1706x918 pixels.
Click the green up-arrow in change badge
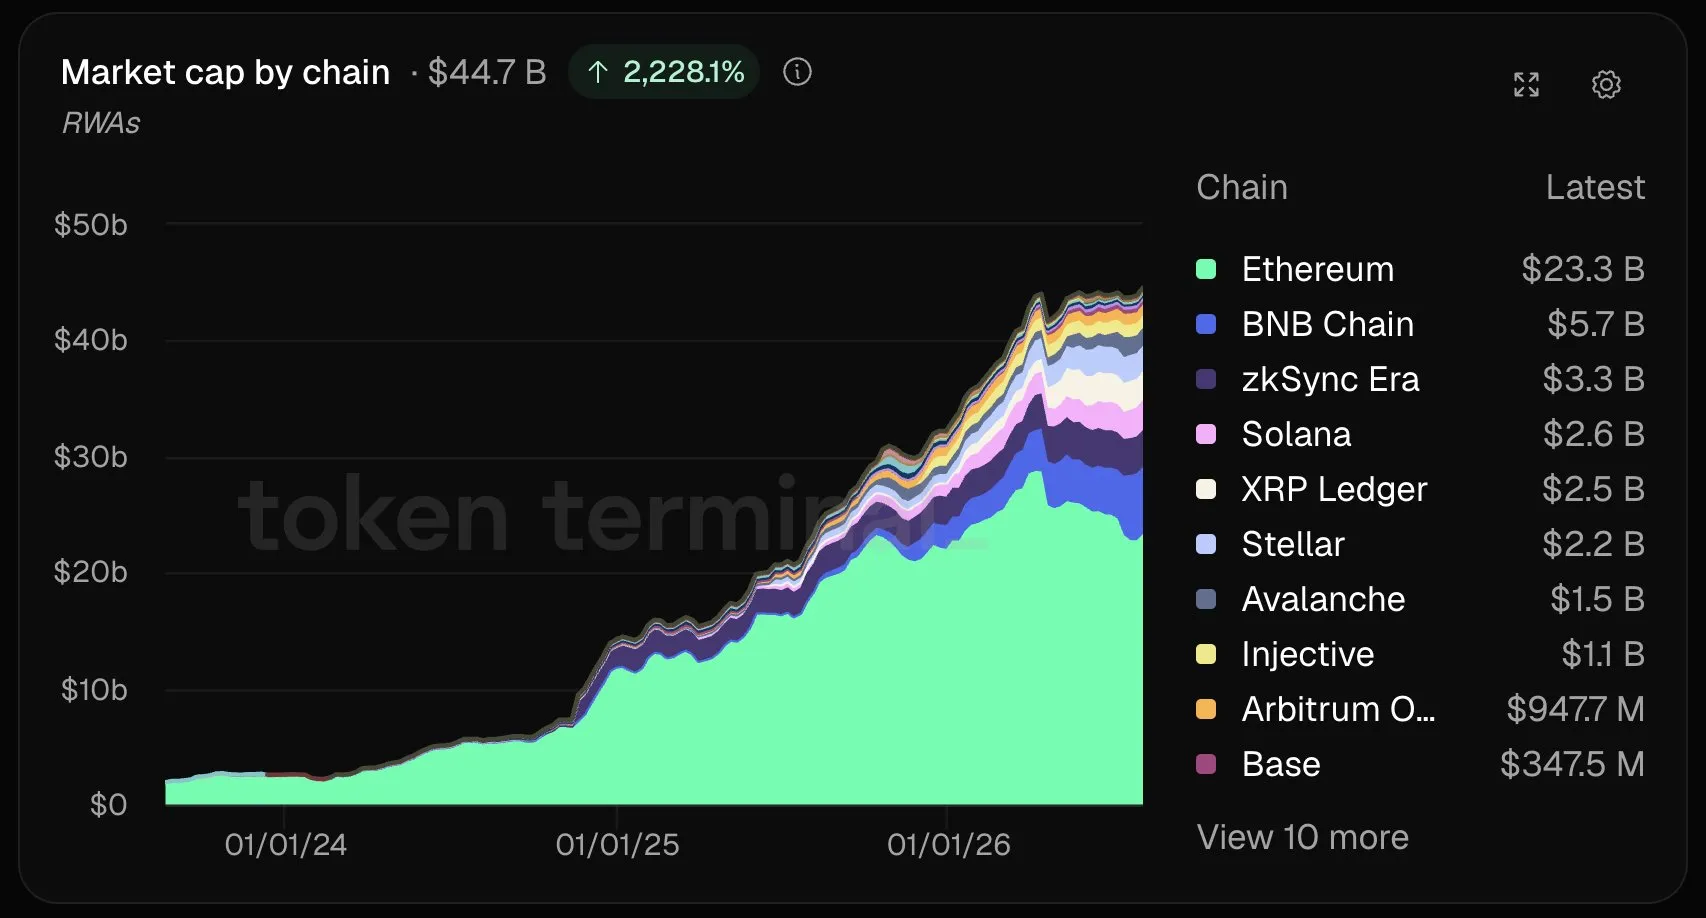(x=598, y=72)
